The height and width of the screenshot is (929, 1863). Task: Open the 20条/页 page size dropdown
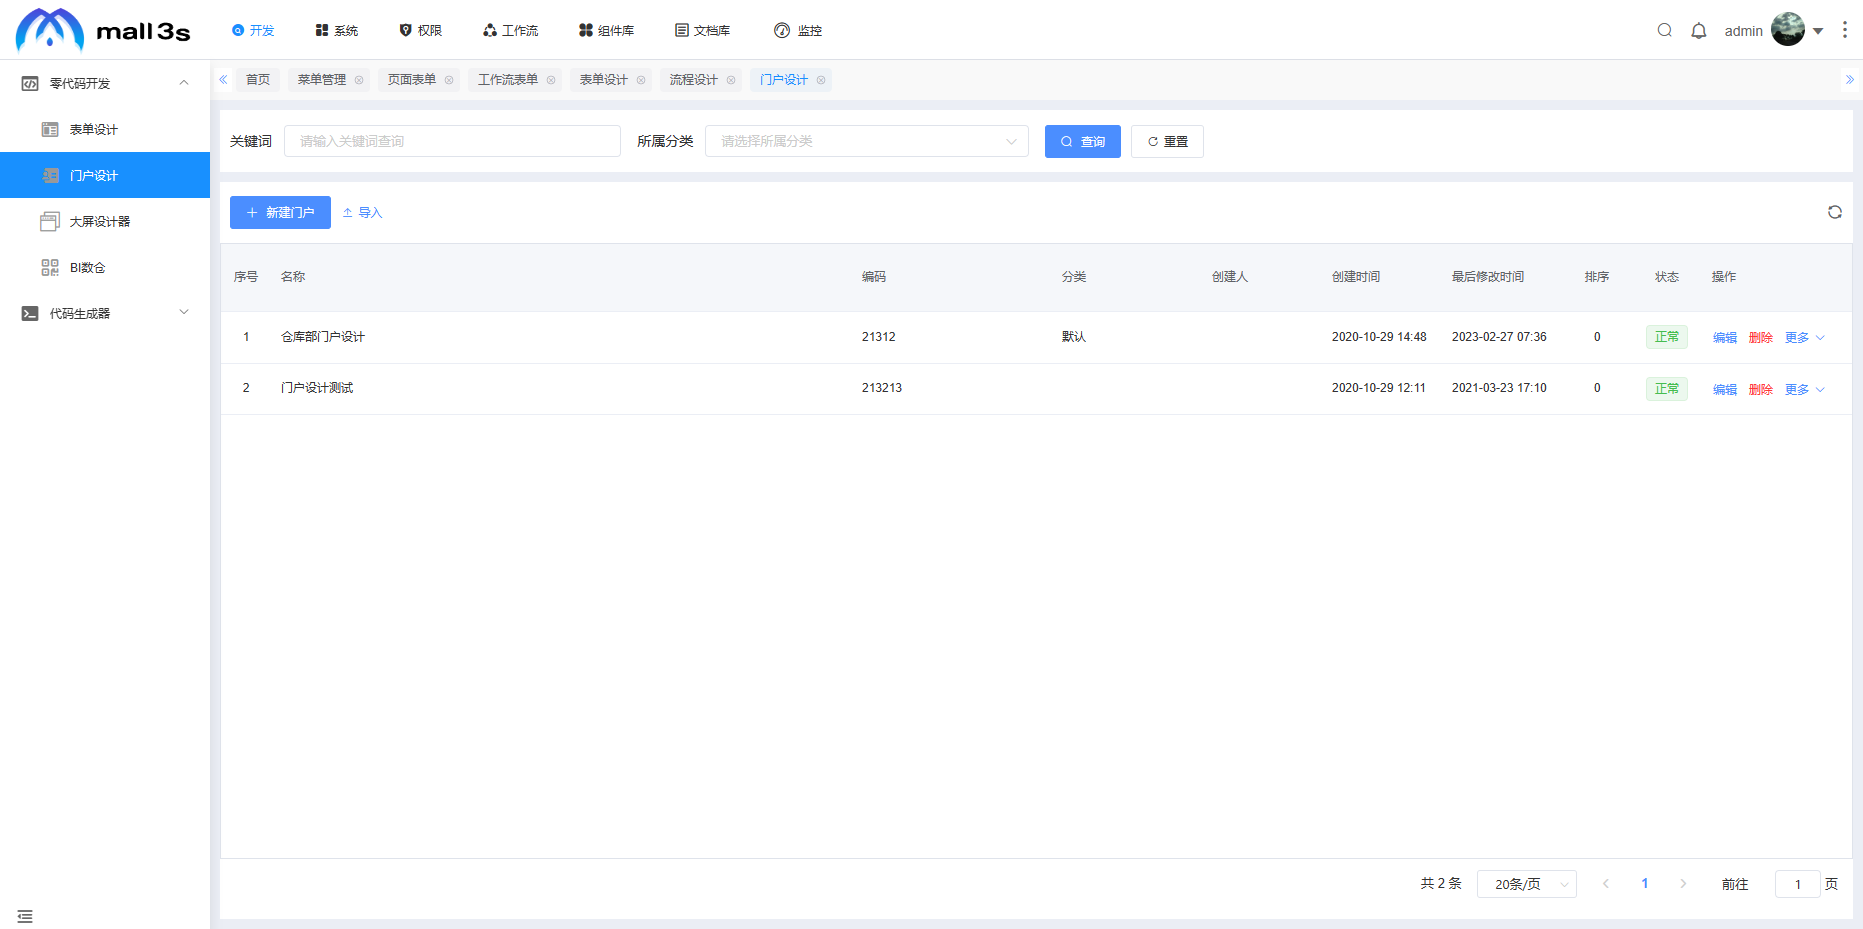(1527, 884)
